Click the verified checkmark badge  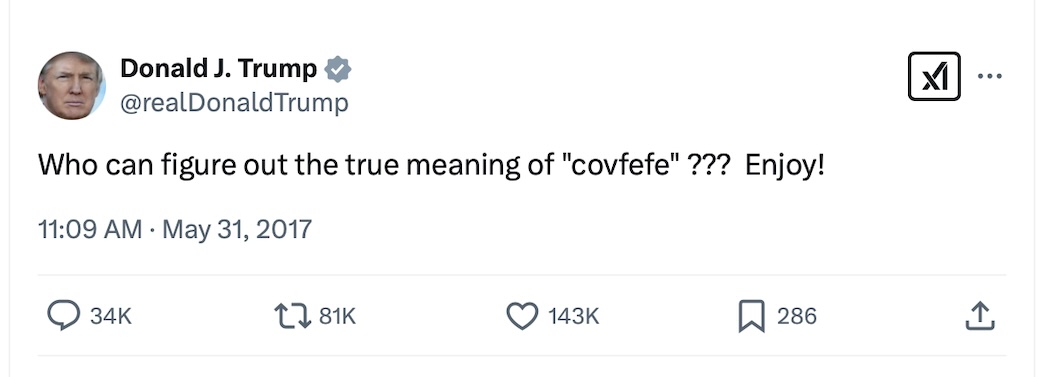[338, 69]
